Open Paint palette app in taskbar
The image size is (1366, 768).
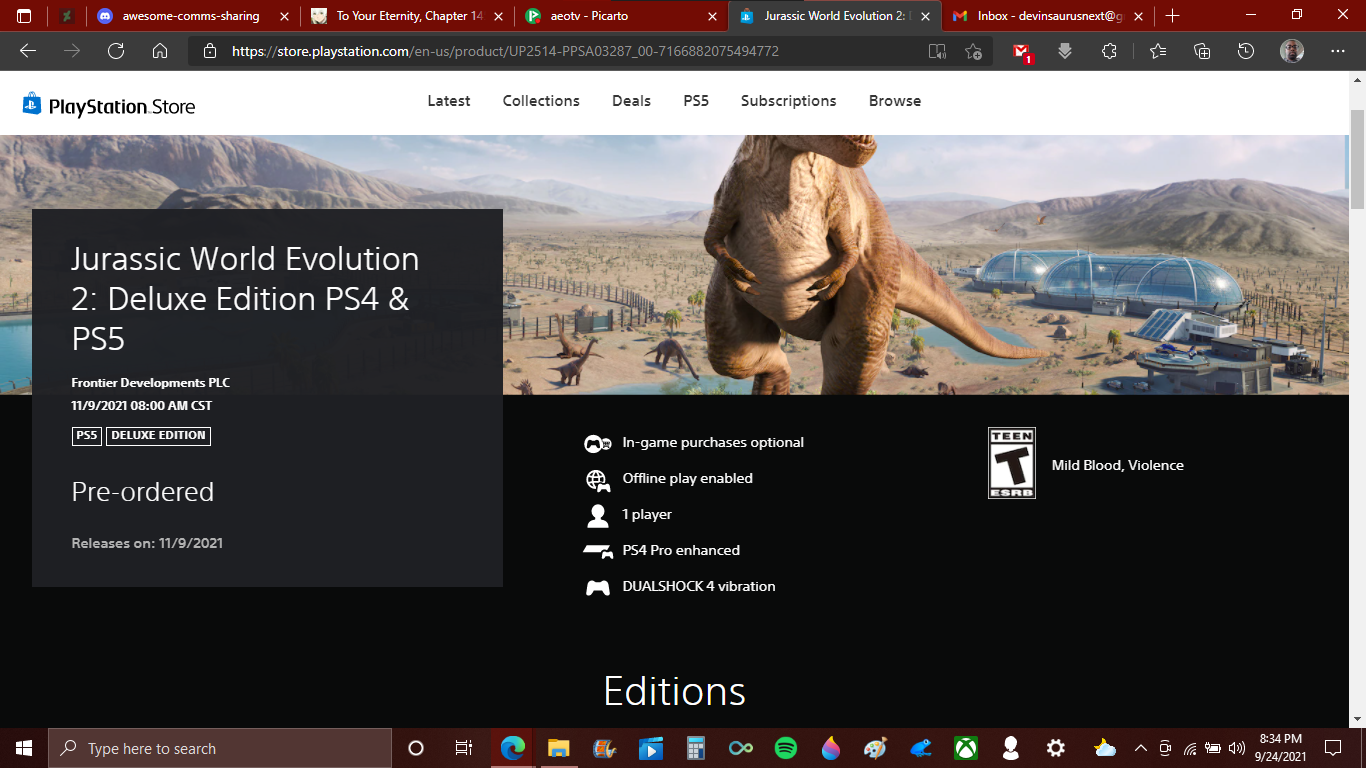click(876, 748)
